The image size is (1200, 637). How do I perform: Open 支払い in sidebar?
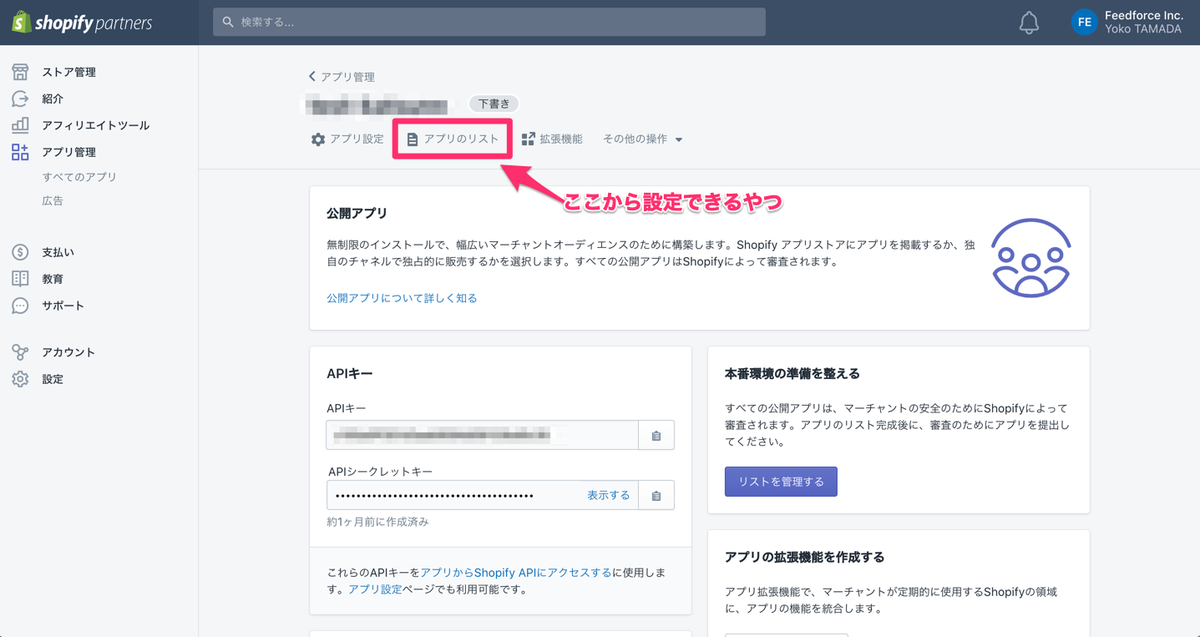[58, 252]
